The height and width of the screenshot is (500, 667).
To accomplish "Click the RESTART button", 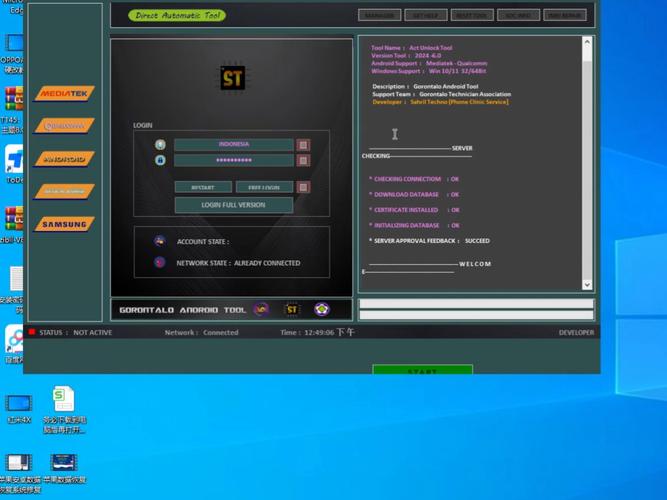I will coord(203,187).
